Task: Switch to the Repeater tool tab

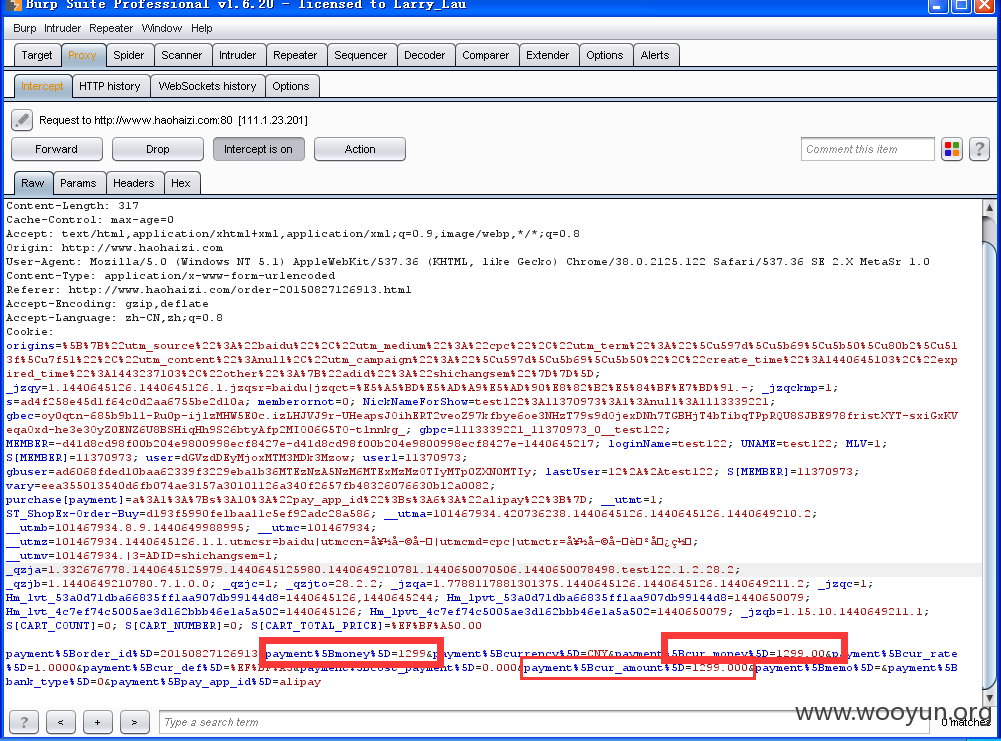Action: pos(295,55)
